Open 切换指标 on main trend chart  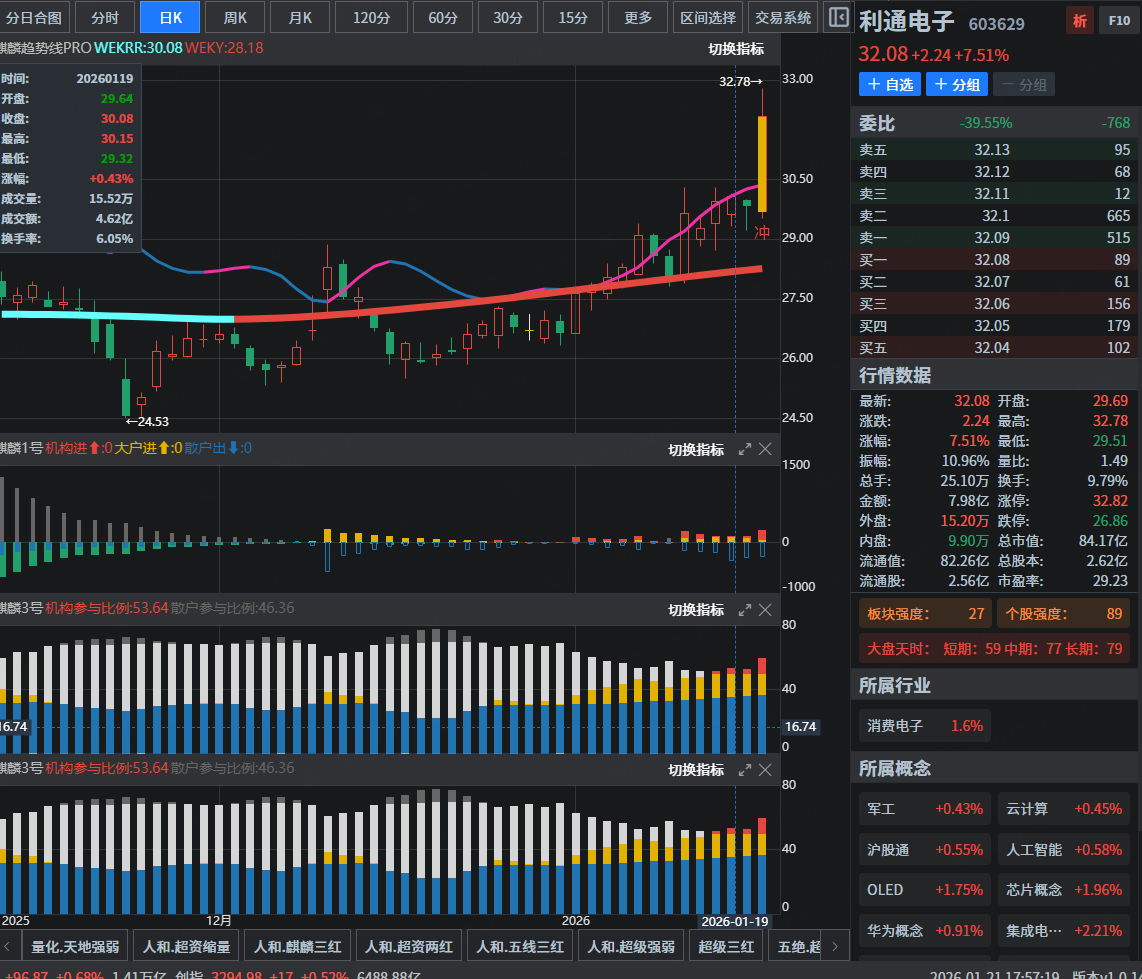pyautogui.click(x=736, y=49)
